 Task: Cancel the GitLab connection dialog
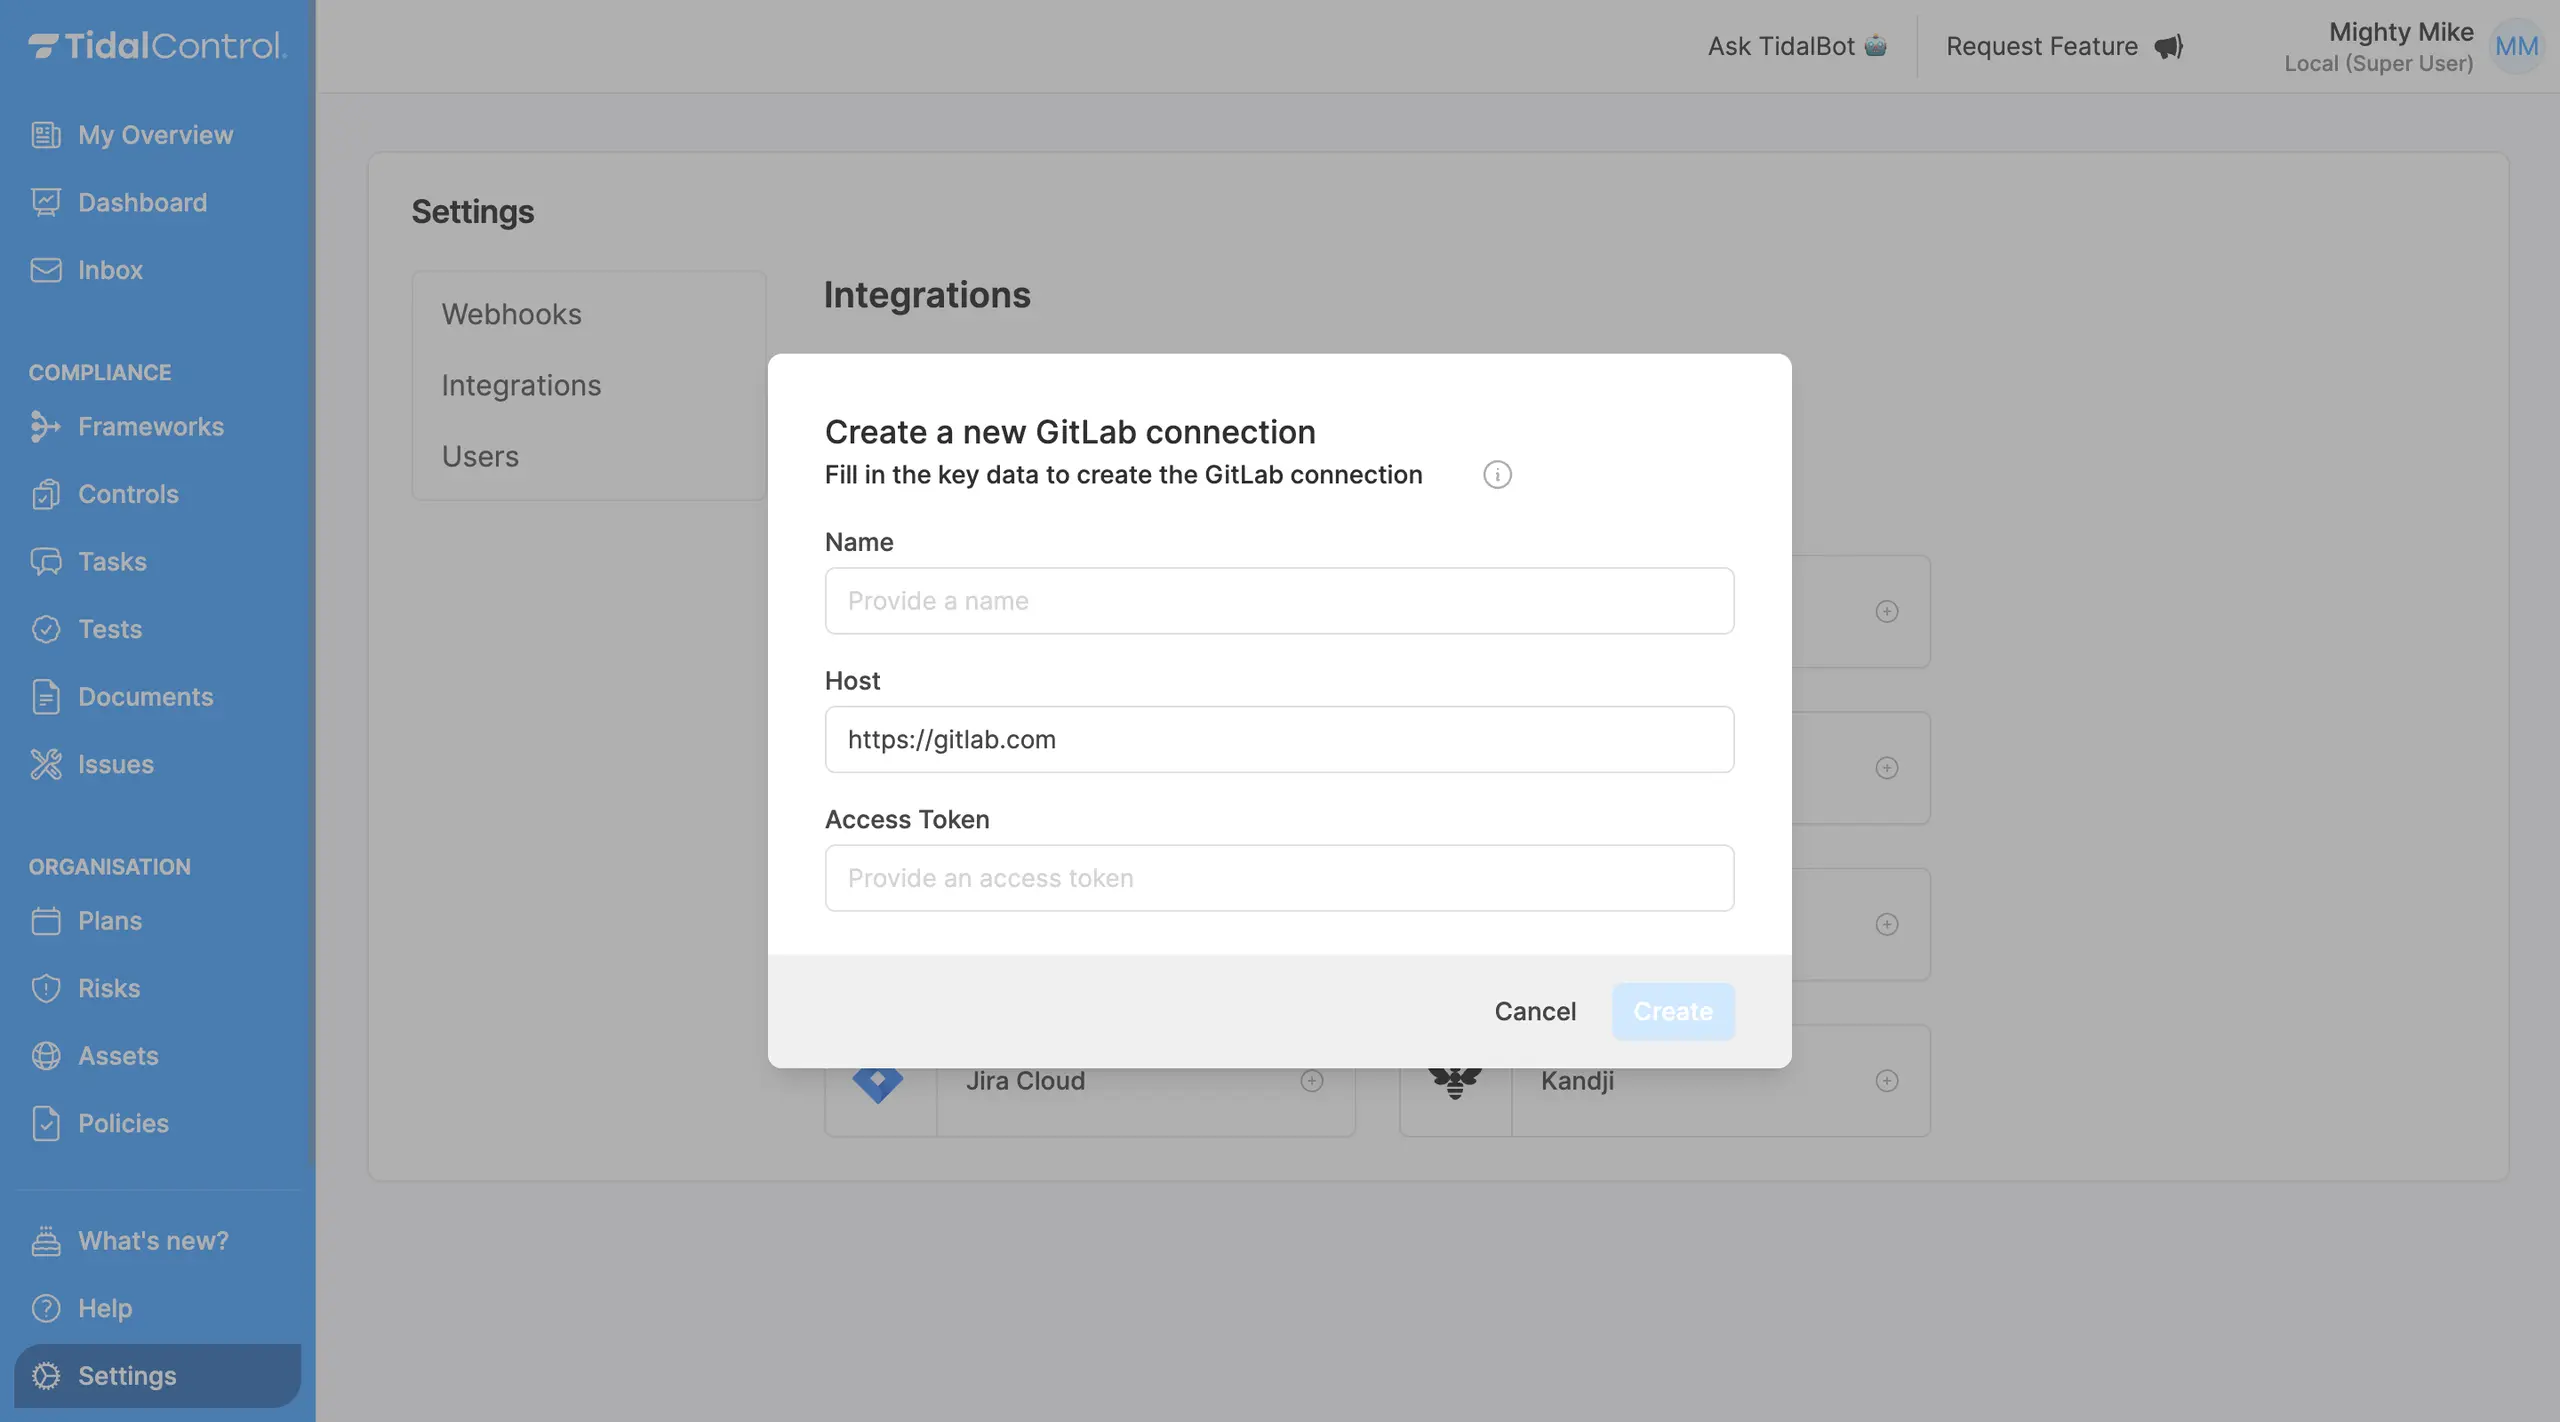(1535, 1011)
